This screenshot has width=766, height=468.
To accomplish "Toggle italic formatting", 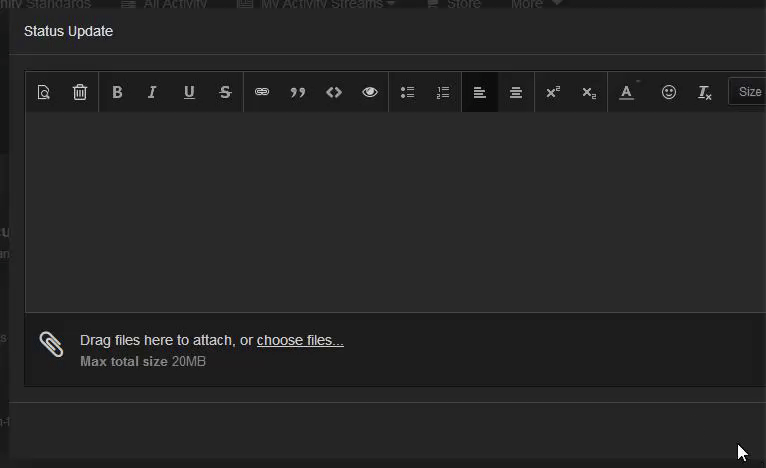I will tap(152, 92).
